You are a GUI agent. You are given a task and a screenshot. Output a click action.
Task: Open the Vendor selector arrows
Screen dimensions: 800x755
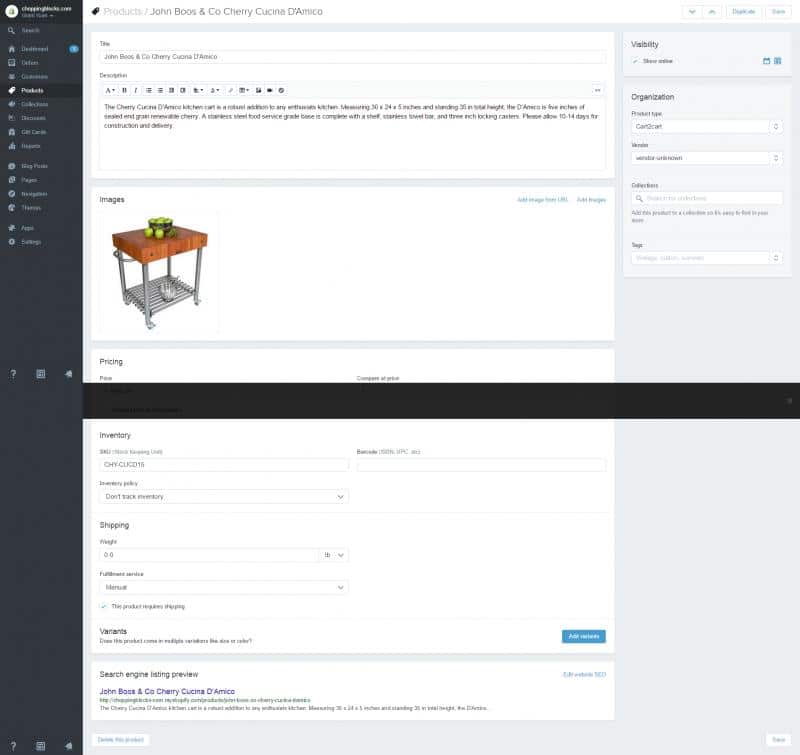[x=776, y=158]
